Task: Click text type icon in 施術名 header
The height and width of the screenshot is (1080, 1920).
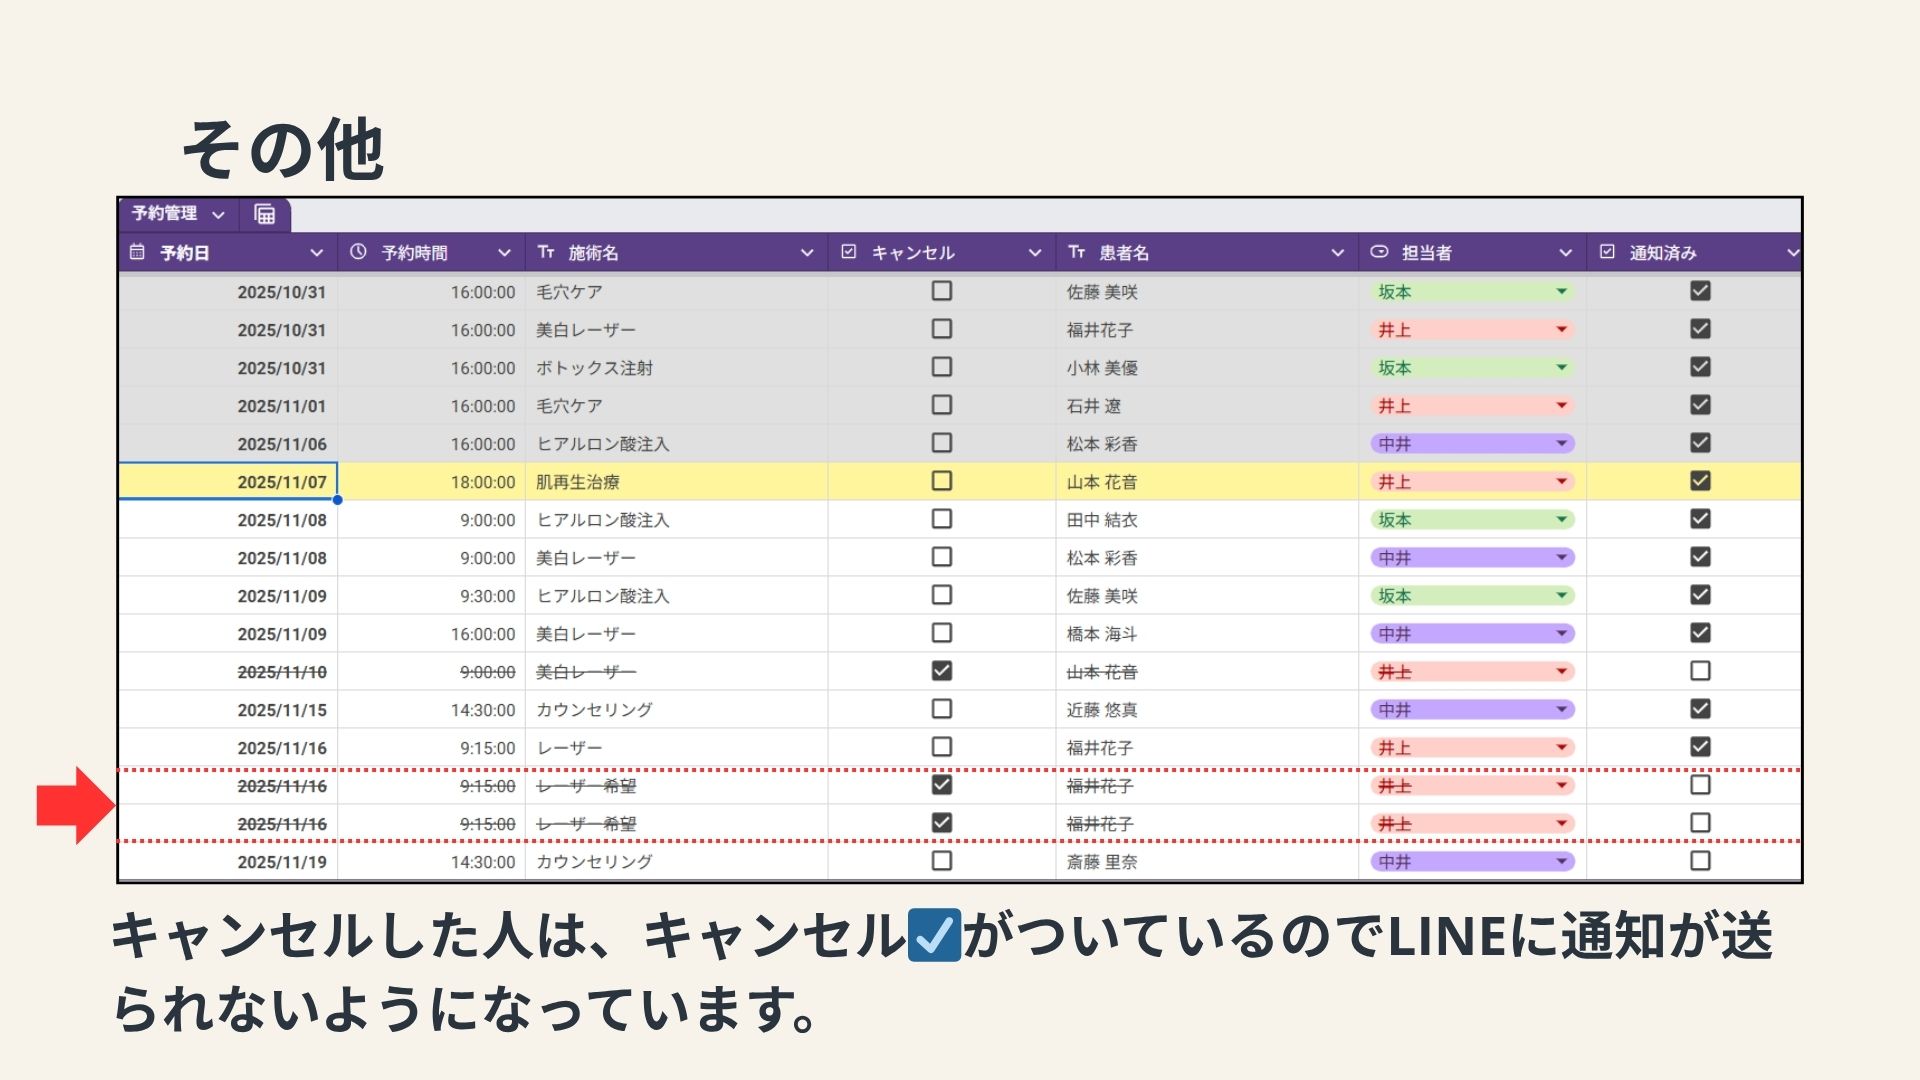Action: [x=545, y=252]
